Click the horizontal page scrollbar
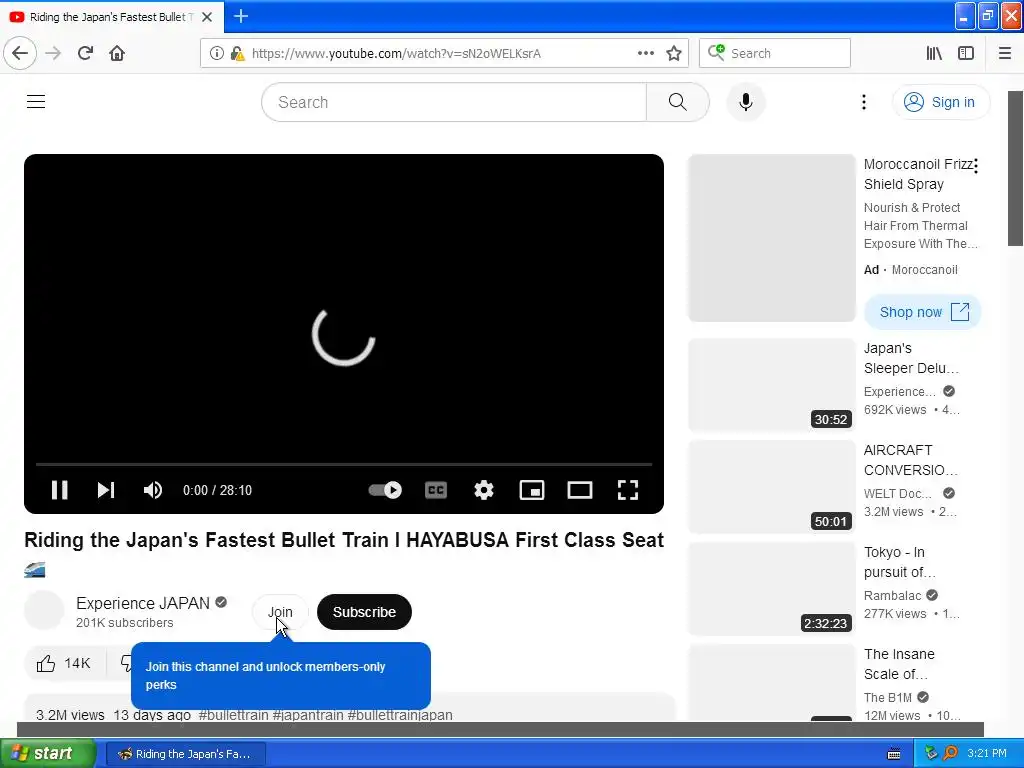 pos(500,729)
